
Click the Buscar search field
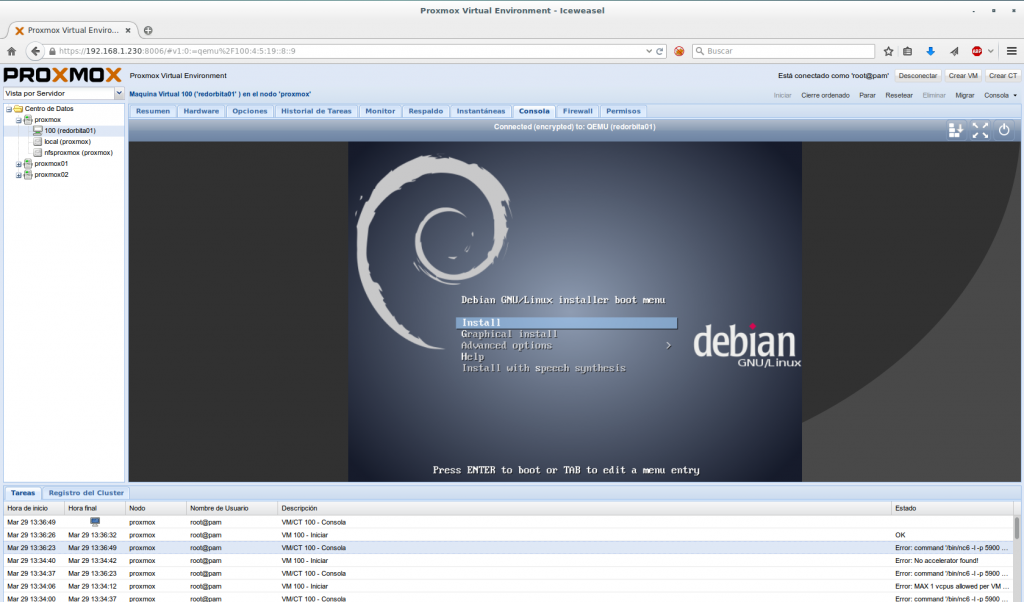780,50
